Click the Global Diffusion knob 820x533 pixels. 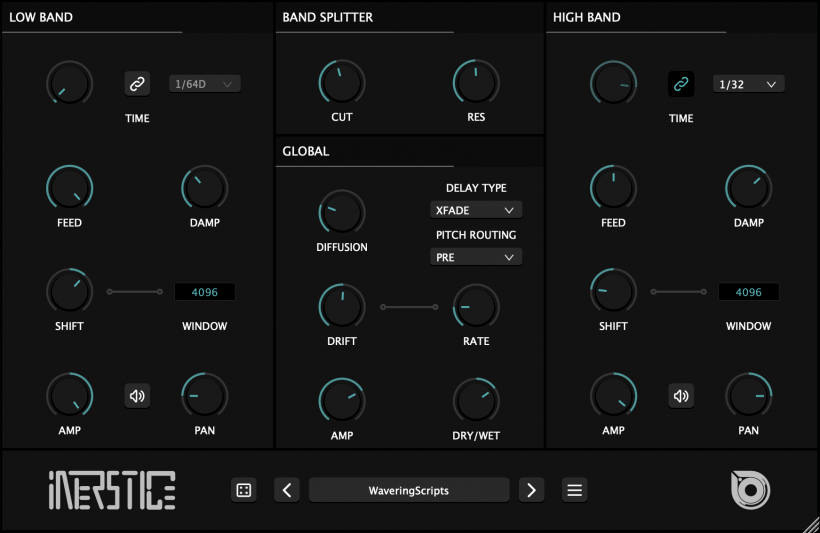[x=342, y=212]
